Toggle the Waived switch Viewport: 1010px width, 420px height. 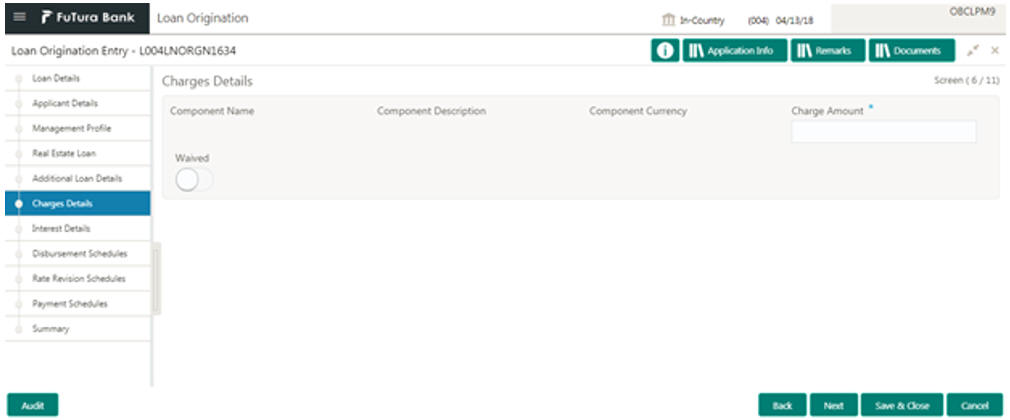pyautogui.click(x=193, y=181)
